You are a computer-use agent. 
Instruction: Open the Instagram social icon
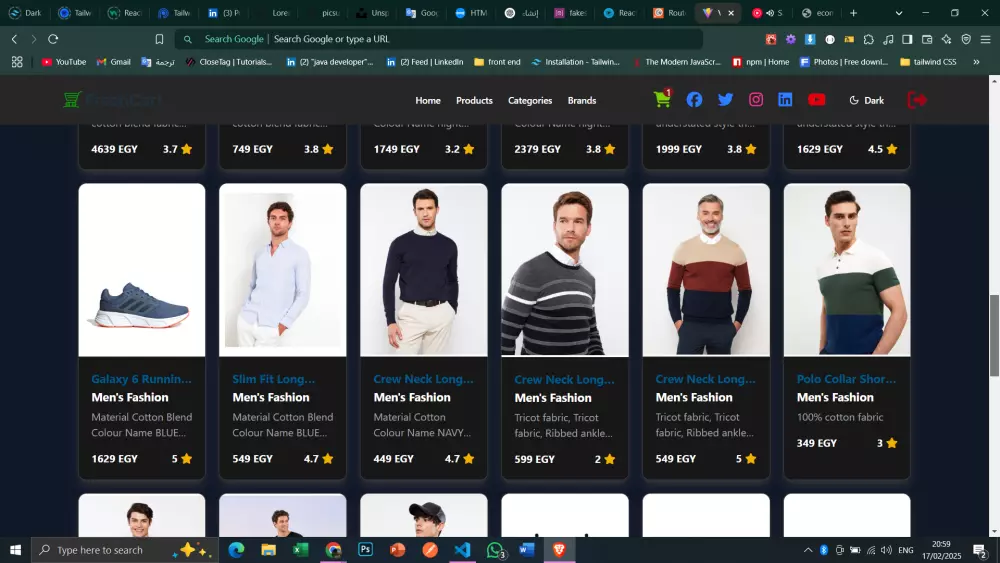click(756, 99)
